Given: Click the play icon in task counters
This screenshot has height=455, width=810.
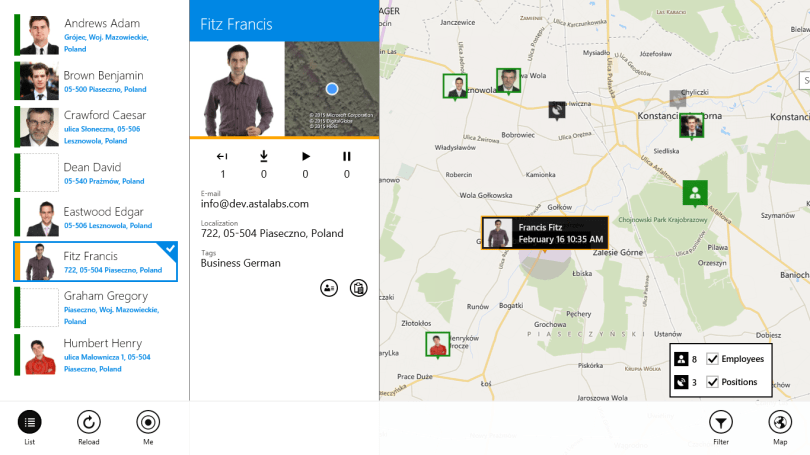Looking at the screenshot, I should point(305,156).
